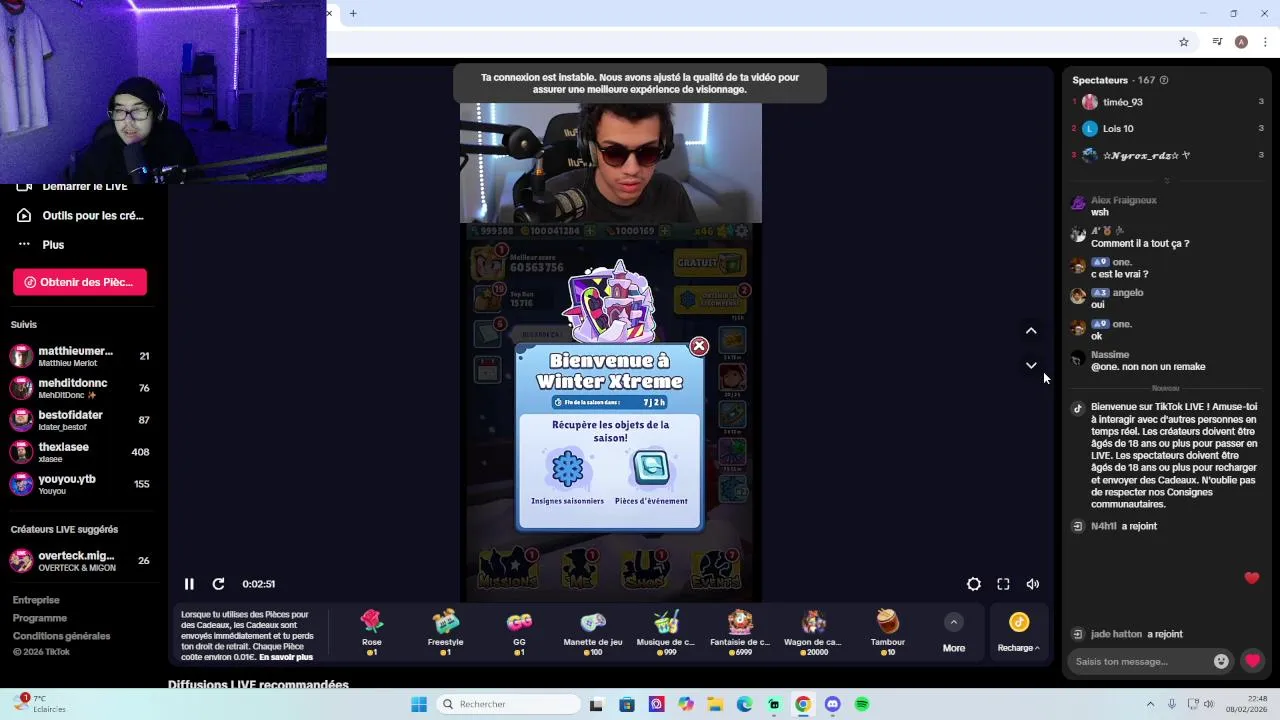The height and width of the screenshot is (720, 1280).
Task: Show hidden system tray icons
Action: click(x=1150, y=704)
